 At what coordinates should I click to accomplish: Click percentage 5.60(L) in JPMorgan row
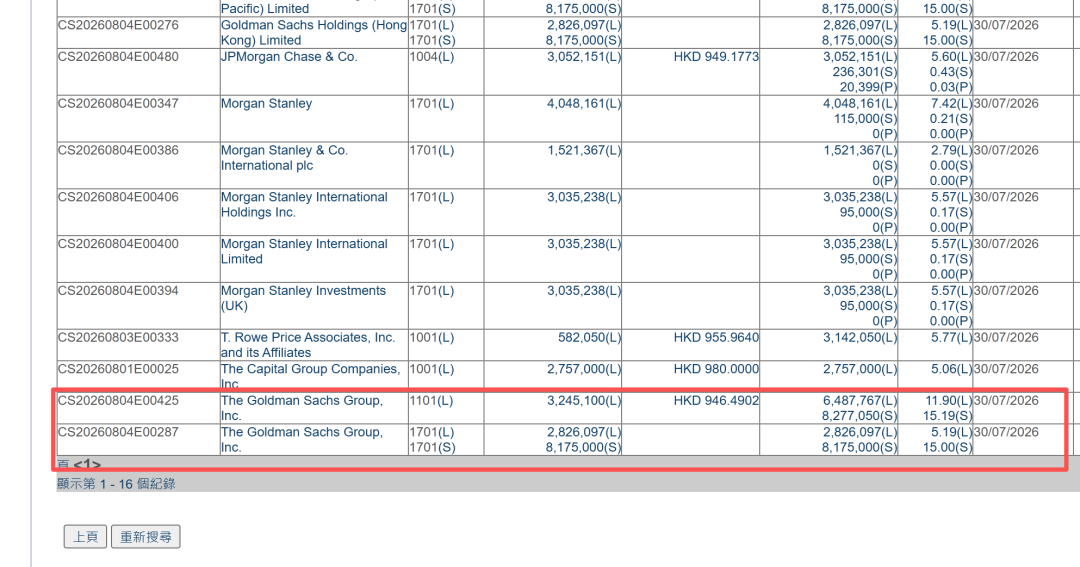(x=951, y=56)
